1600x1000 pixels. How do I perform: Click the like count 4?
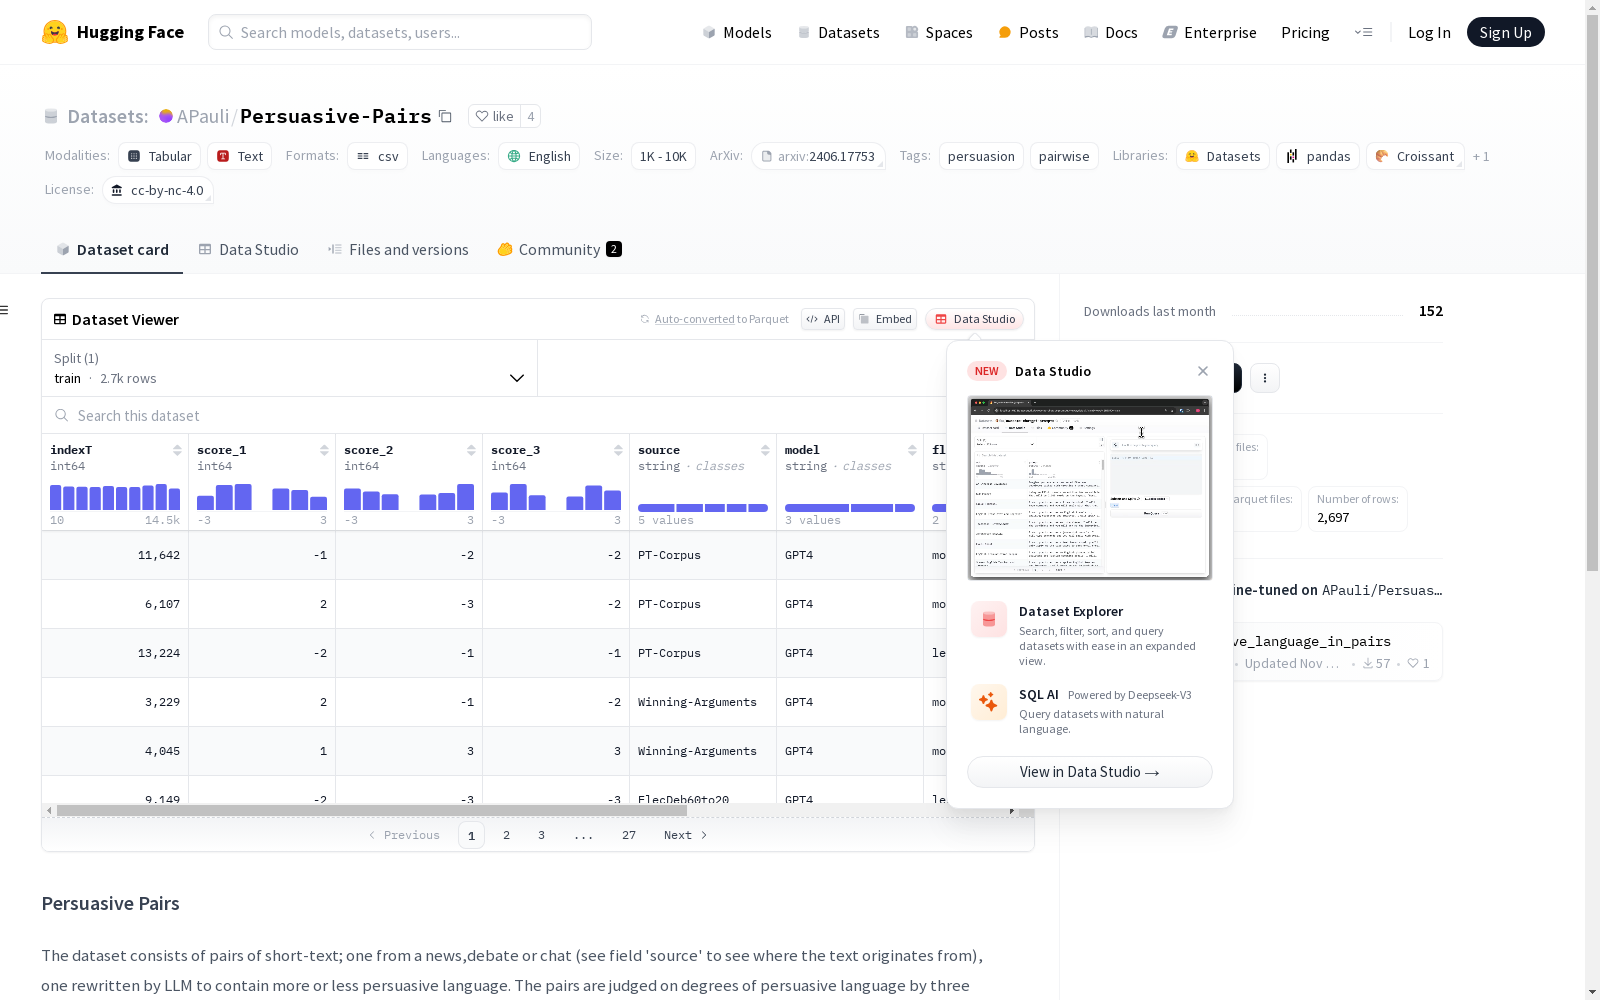click(531, 116)
